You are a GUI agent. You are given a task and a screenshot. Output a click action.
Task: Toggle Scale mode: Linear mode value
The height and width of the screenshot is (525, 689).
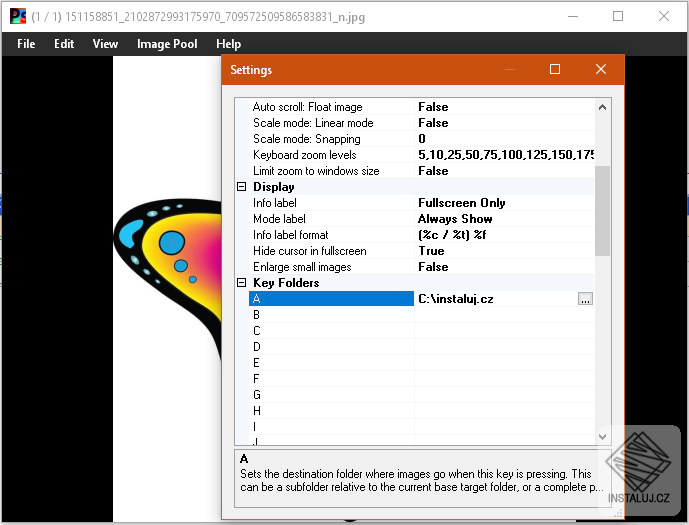tap(504, 123)
